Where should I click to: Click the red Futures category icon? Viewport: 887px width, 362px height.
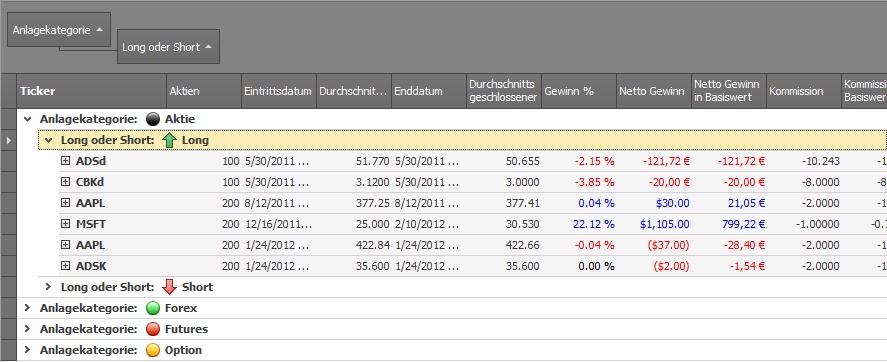pos(153,329)
